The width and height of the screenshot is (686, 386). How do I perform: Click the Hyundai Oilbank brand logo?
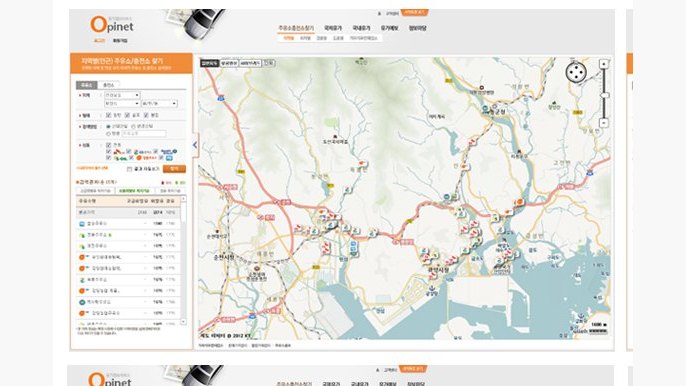[168, 151]
